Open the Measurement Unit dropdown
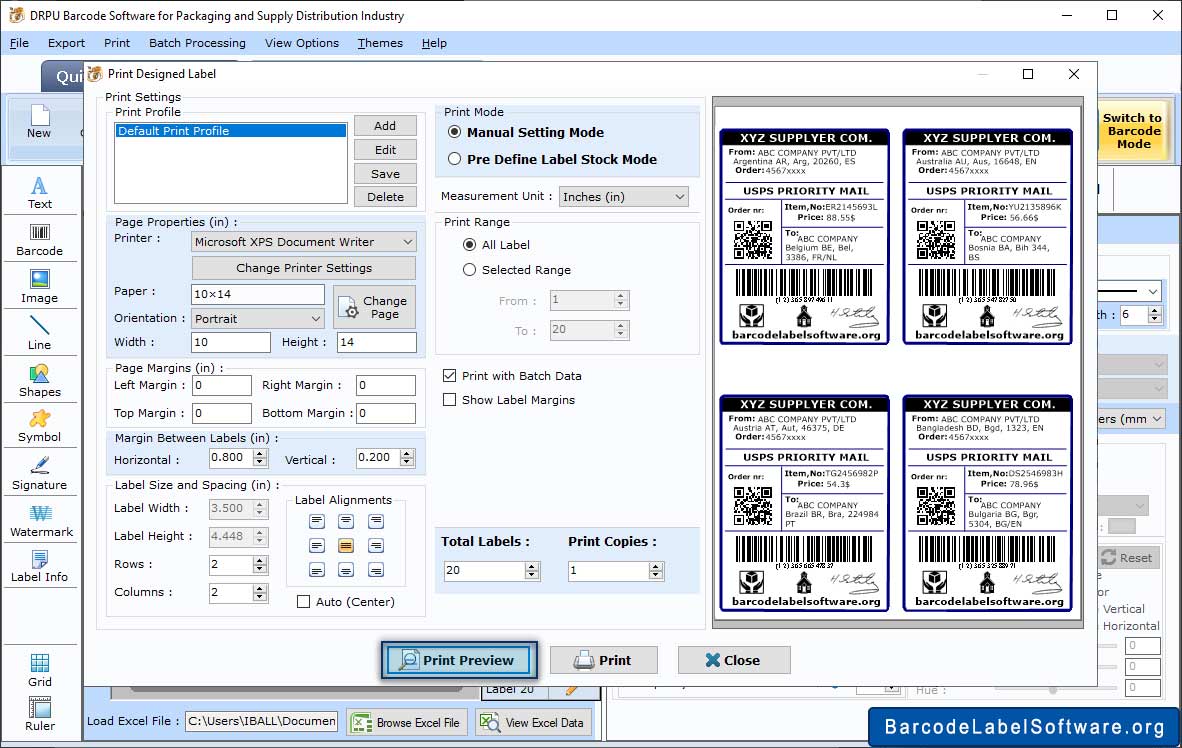This screenshot has height=748, width=1182. click(623, 197)
